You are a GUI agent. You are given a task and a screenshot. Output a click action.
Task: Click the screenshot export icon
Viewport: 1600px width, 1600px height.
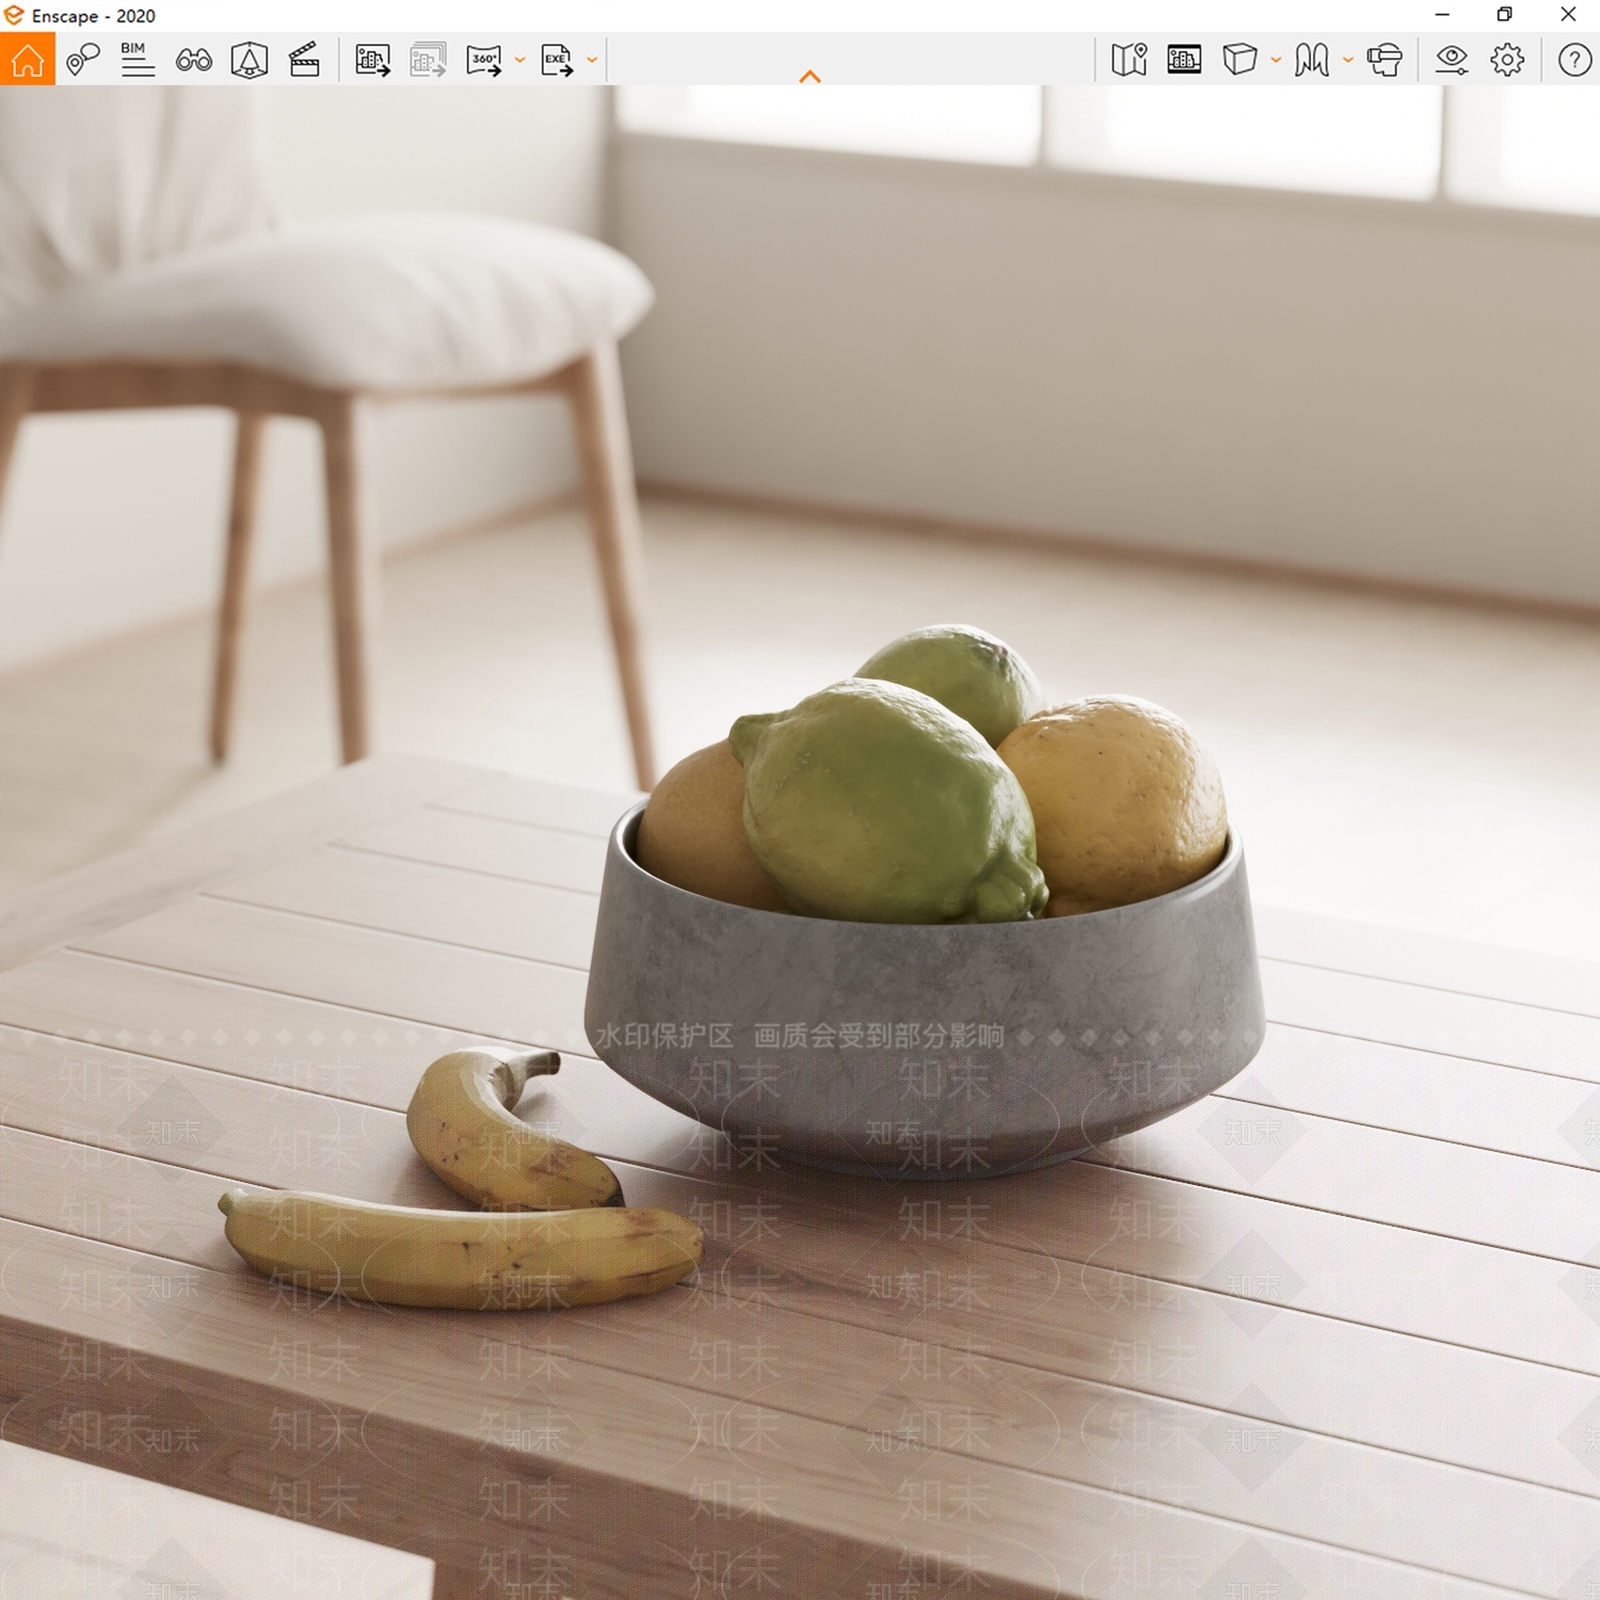pos(373,60)
